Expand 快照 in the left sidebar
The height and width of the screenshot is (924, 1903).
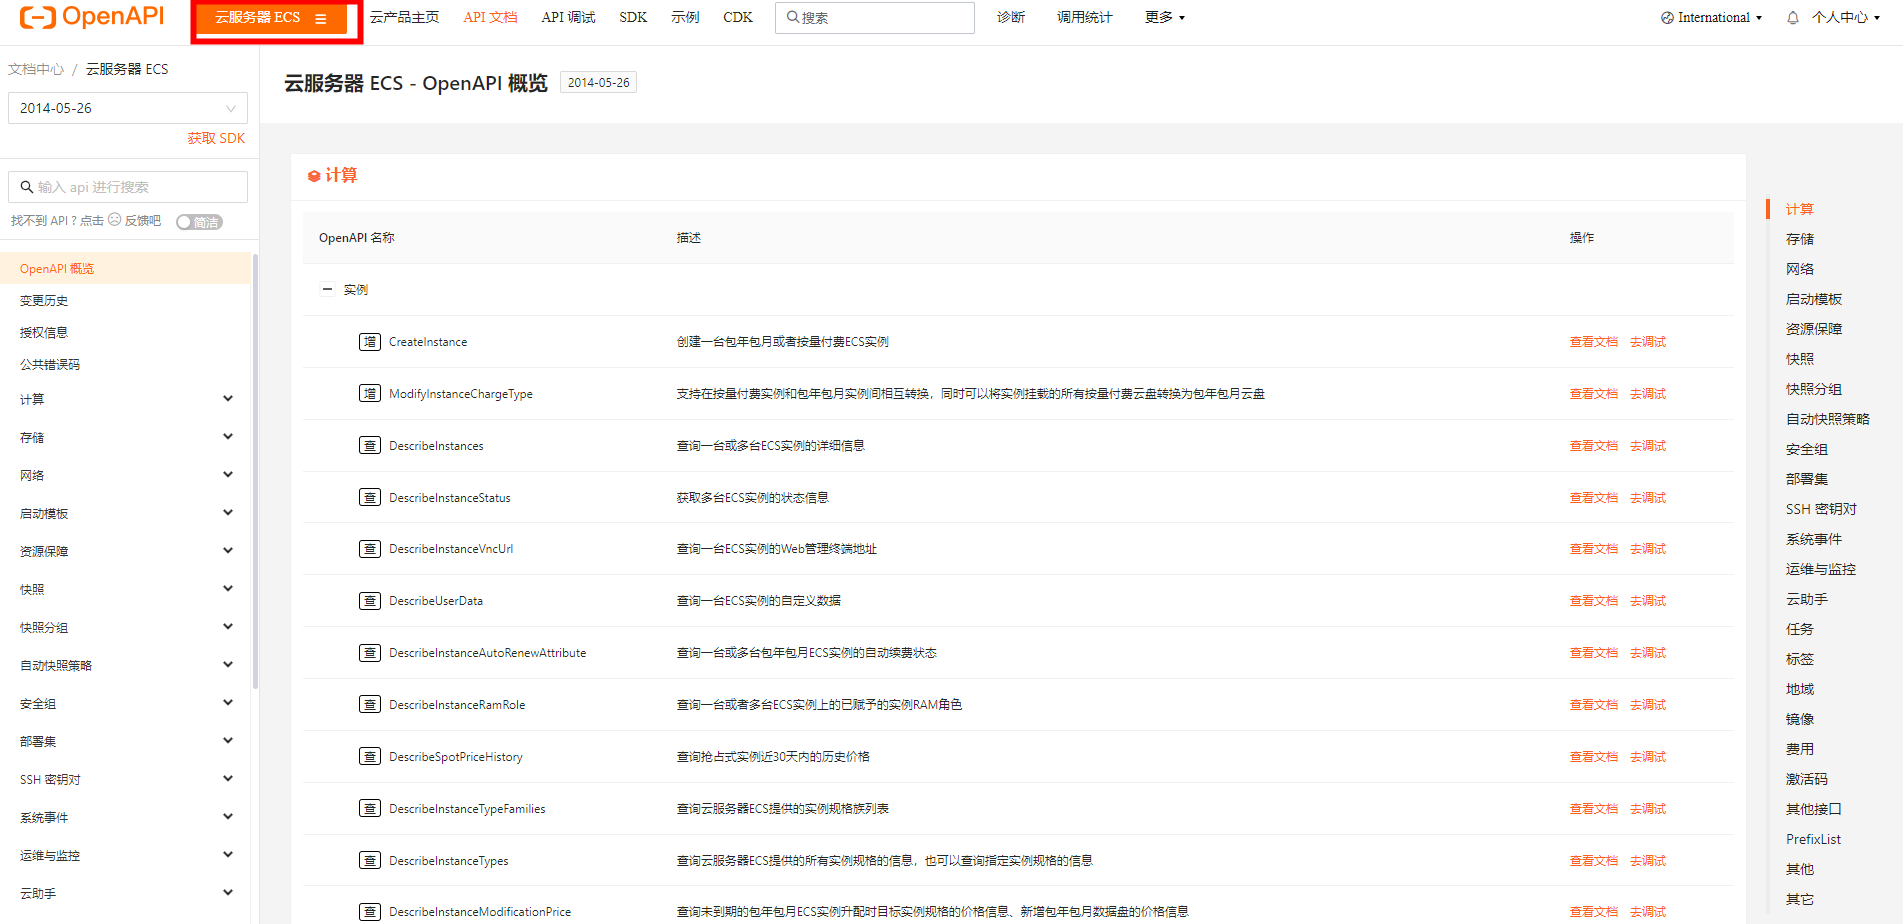(228, 589)
